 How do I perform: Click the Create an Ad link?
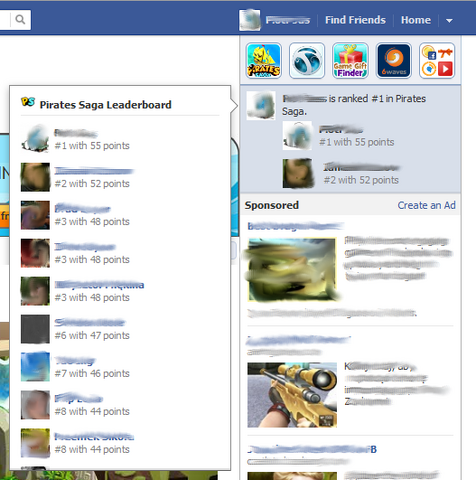(426, 205)
